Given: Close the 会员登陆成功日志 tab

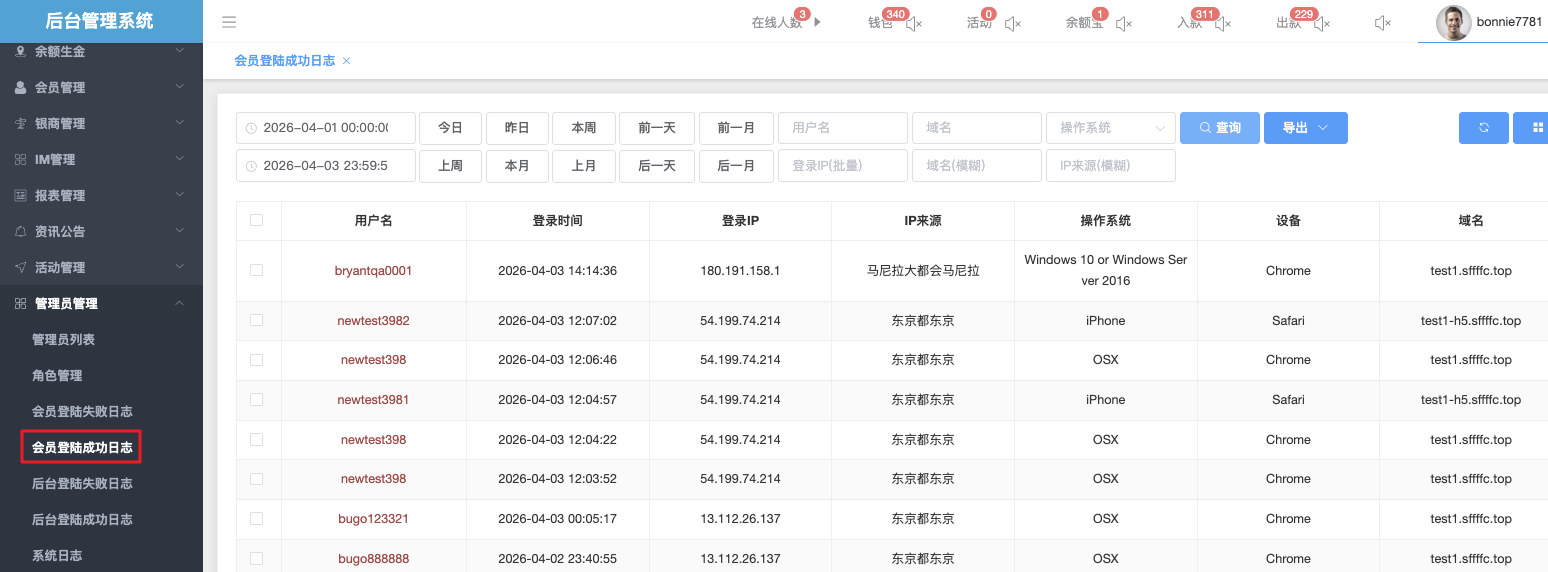Looking at the screenshot, I should point(347,61).
